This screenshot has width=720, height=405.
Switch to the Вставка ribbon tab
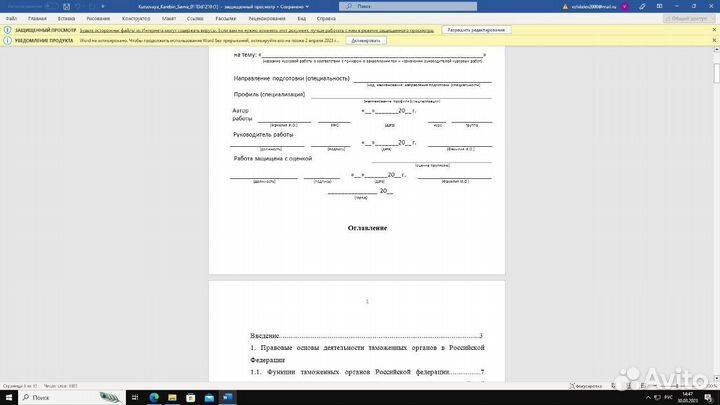tap(66, 18)
